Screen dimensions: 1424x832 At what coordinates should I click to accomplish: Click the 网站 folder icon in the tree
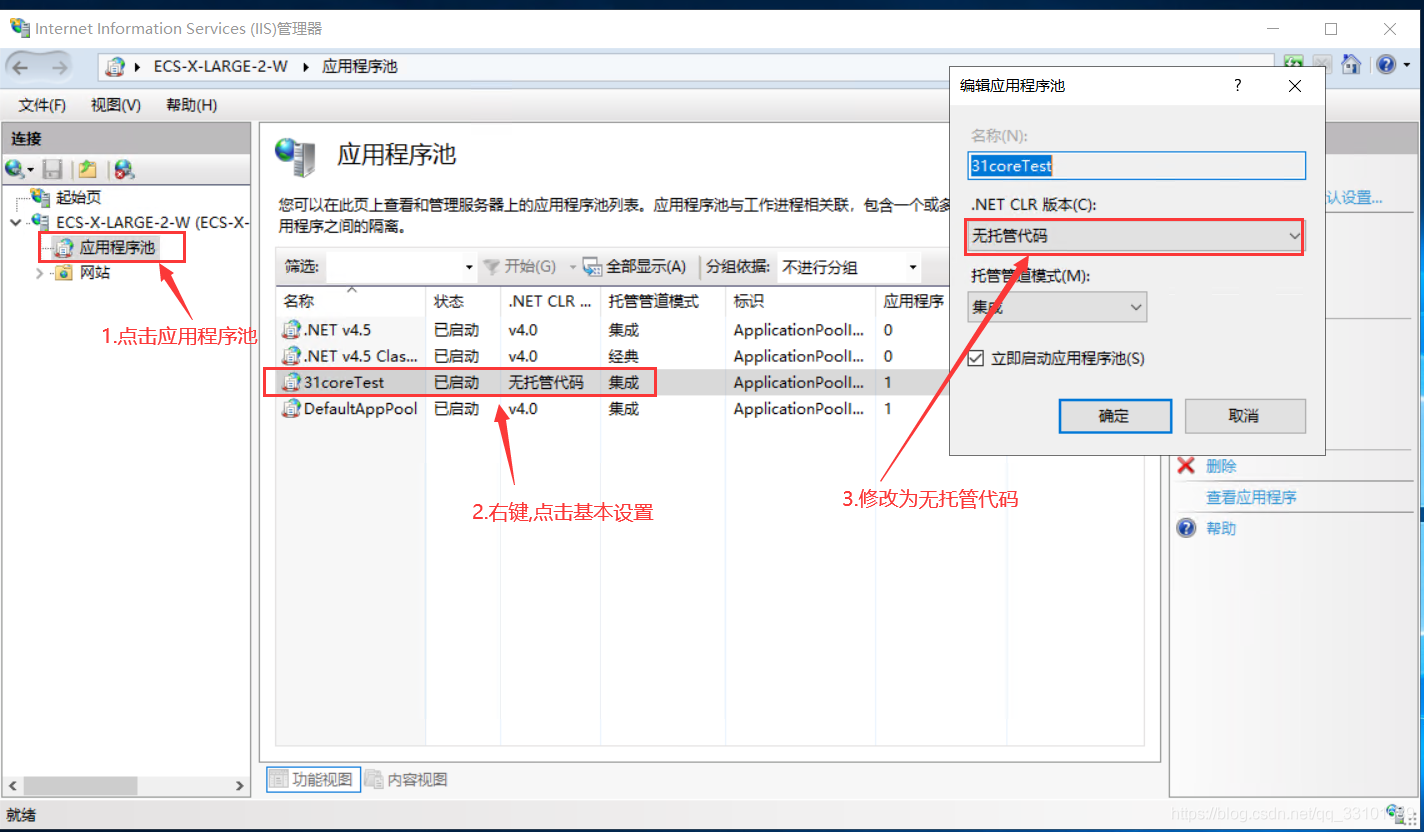pos(64,272)
